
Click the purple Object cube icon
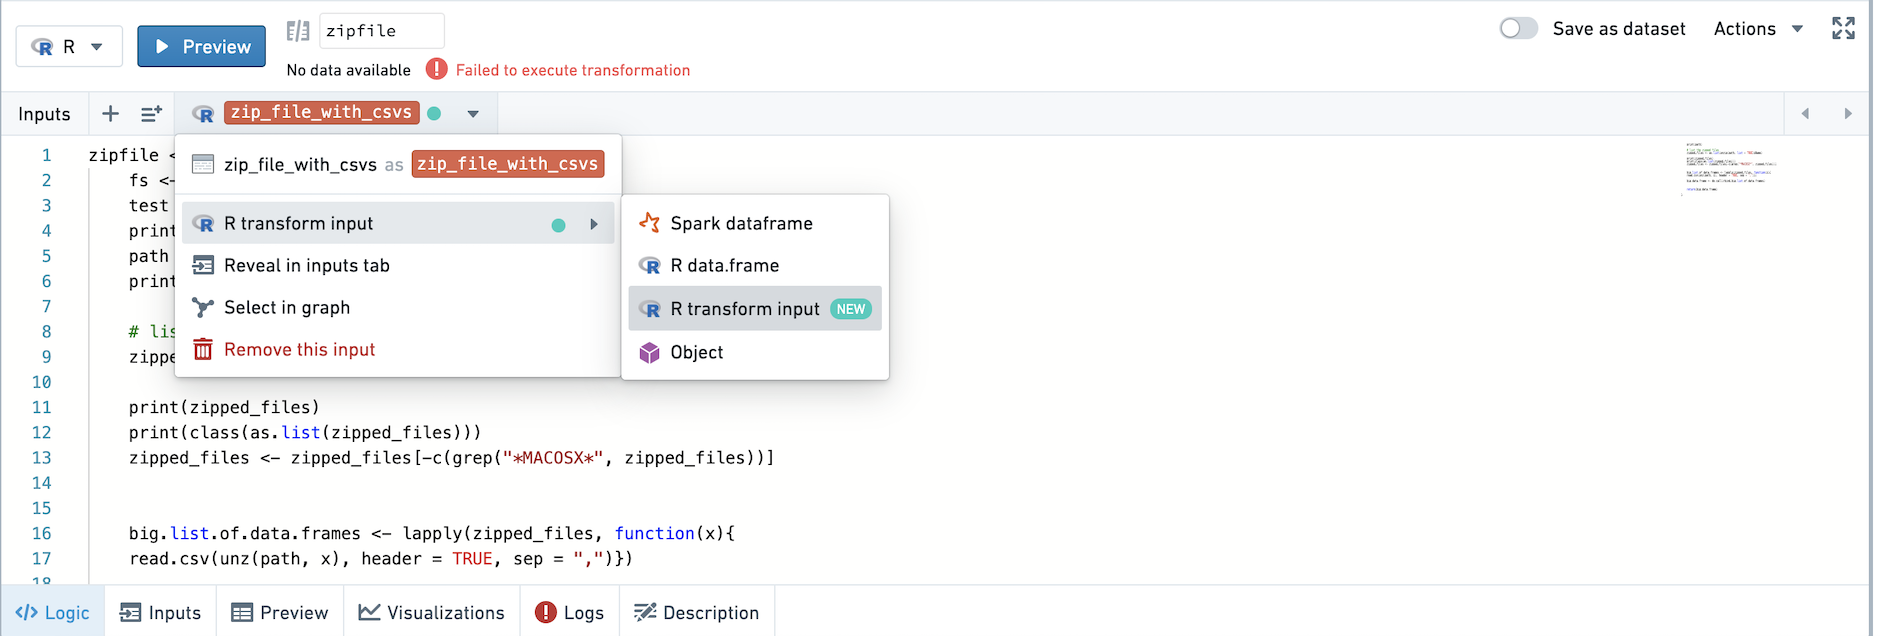click(650, 352)
